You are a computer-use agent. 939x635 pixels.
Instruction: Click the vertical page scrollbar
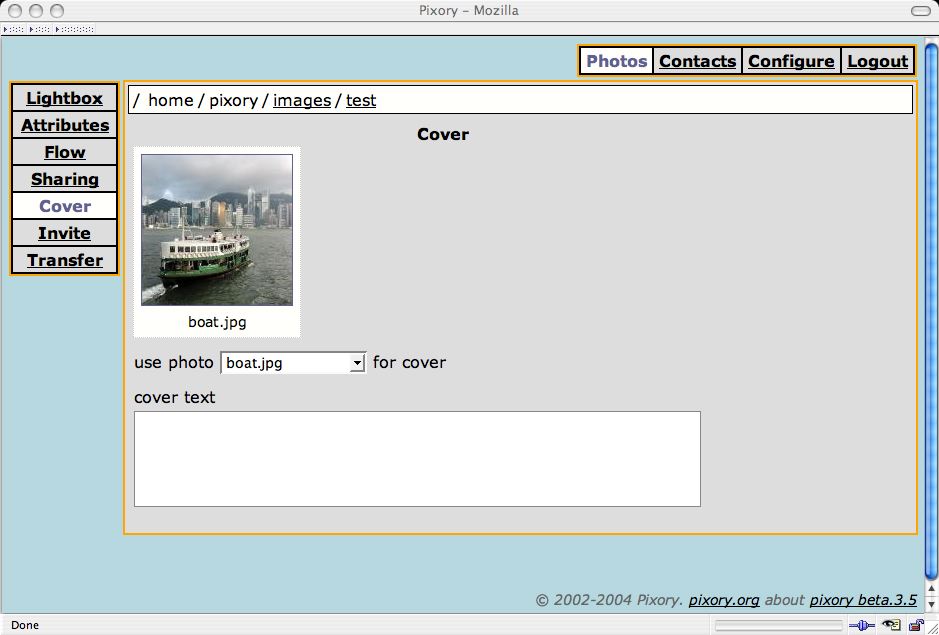[931, 312]
